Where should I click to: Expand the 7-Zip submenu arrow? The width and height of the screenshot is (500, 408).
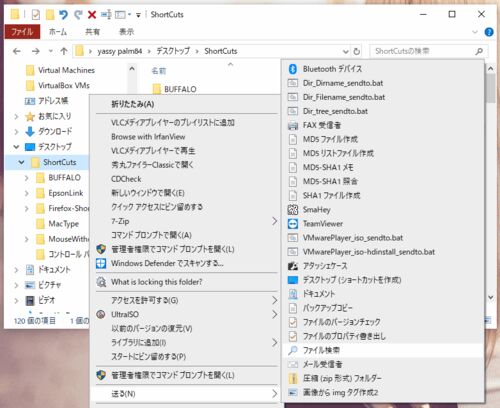coord(274,221)
